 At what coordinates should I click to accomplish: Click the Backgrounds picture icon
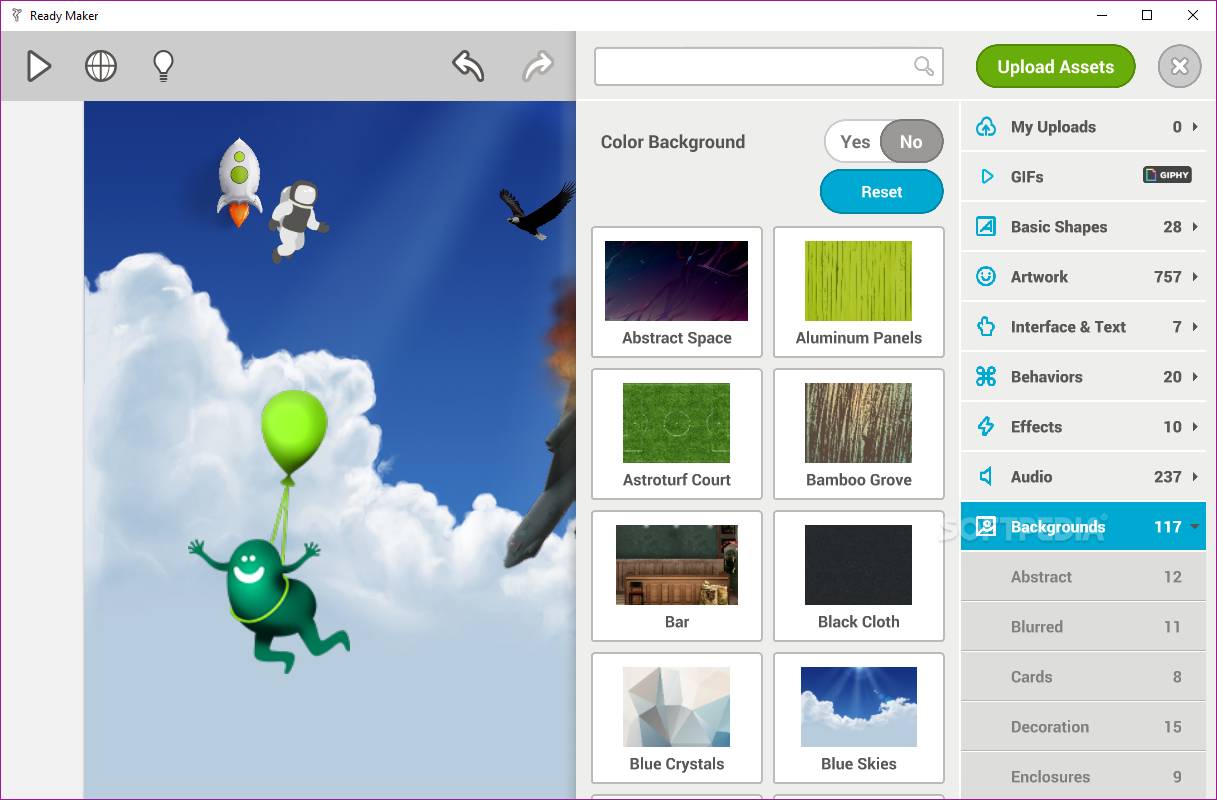coord(986,527)
